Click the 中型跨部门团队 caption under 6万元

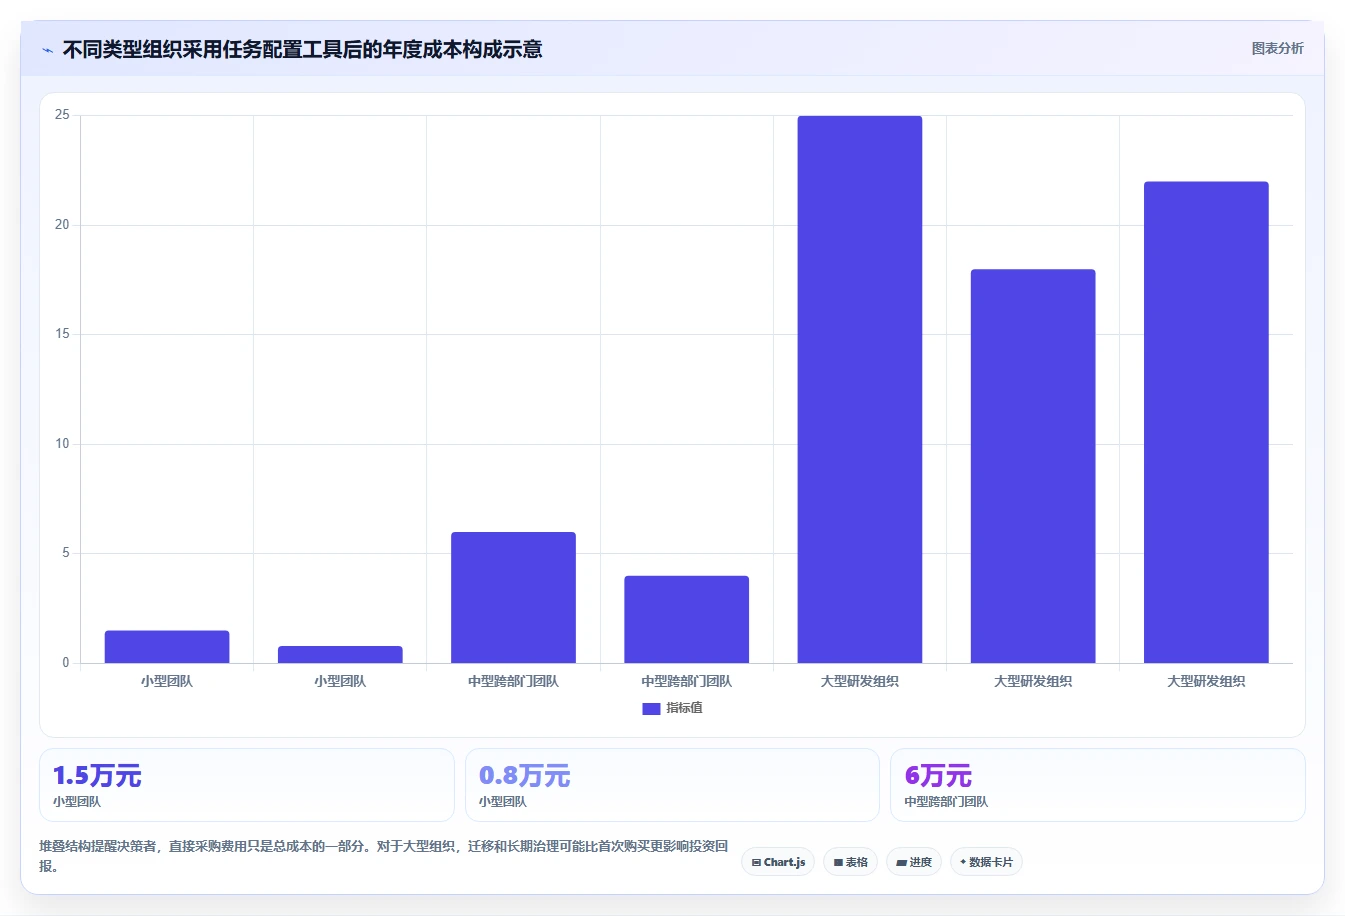click(x=946, y=802)
